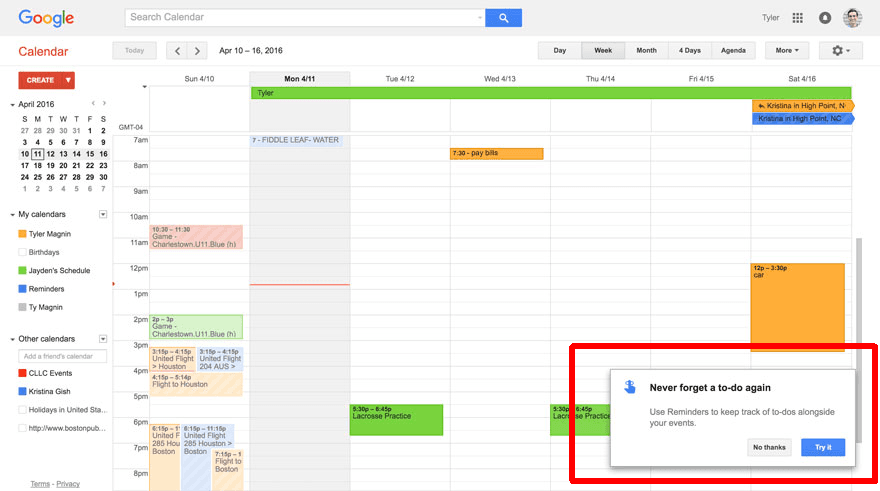Open the Create button dropdown arrow

coord(68,80)
